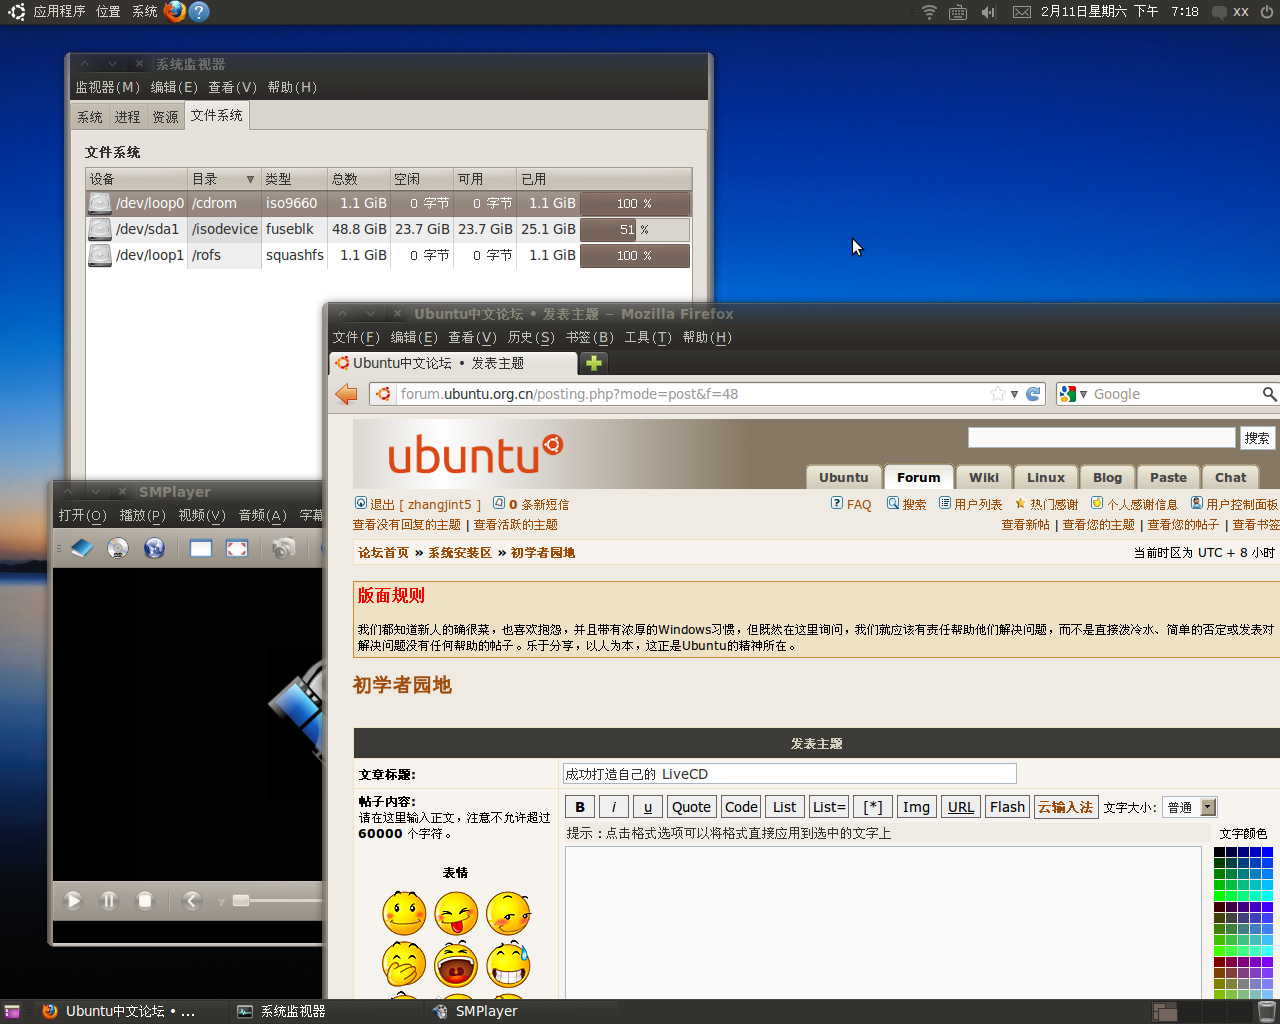The width and height of the screenshot is (1280, 1024).
Task: Select the /dev/sda1 row in System Monitor
Action: tap(388, 229)
